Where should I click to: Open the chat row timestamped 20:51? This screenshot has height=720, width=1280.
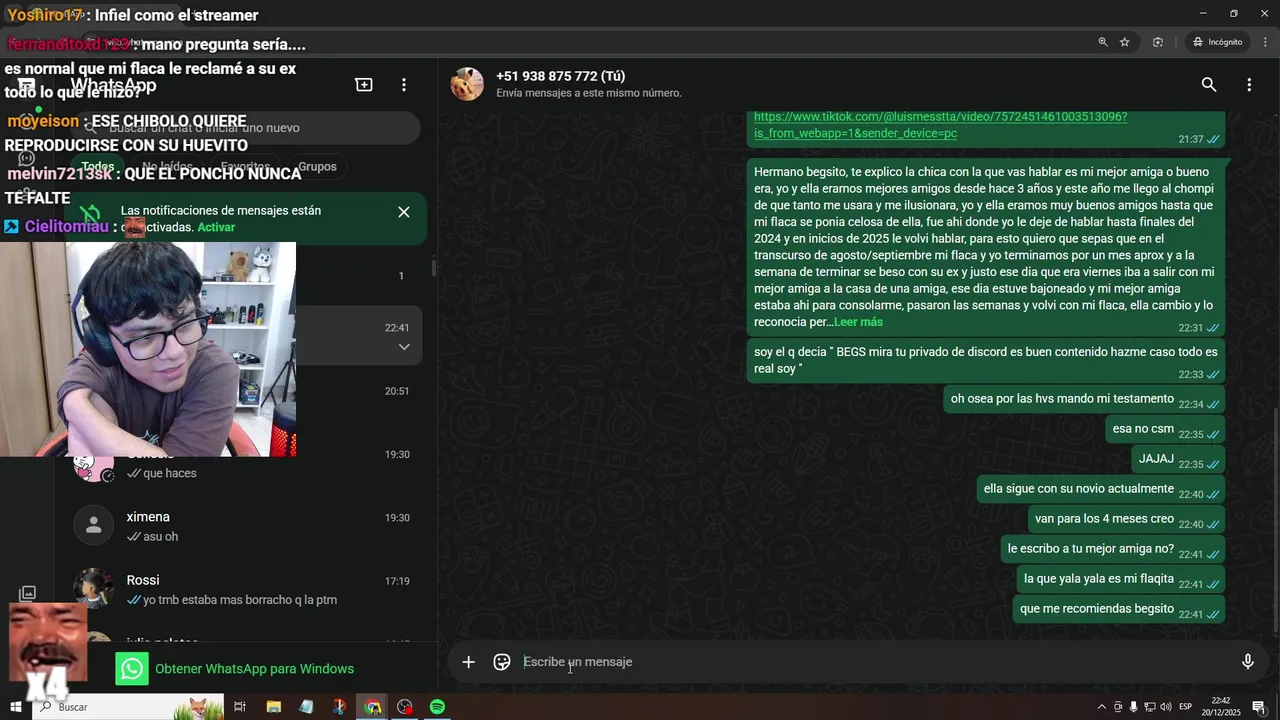(245, 400)
